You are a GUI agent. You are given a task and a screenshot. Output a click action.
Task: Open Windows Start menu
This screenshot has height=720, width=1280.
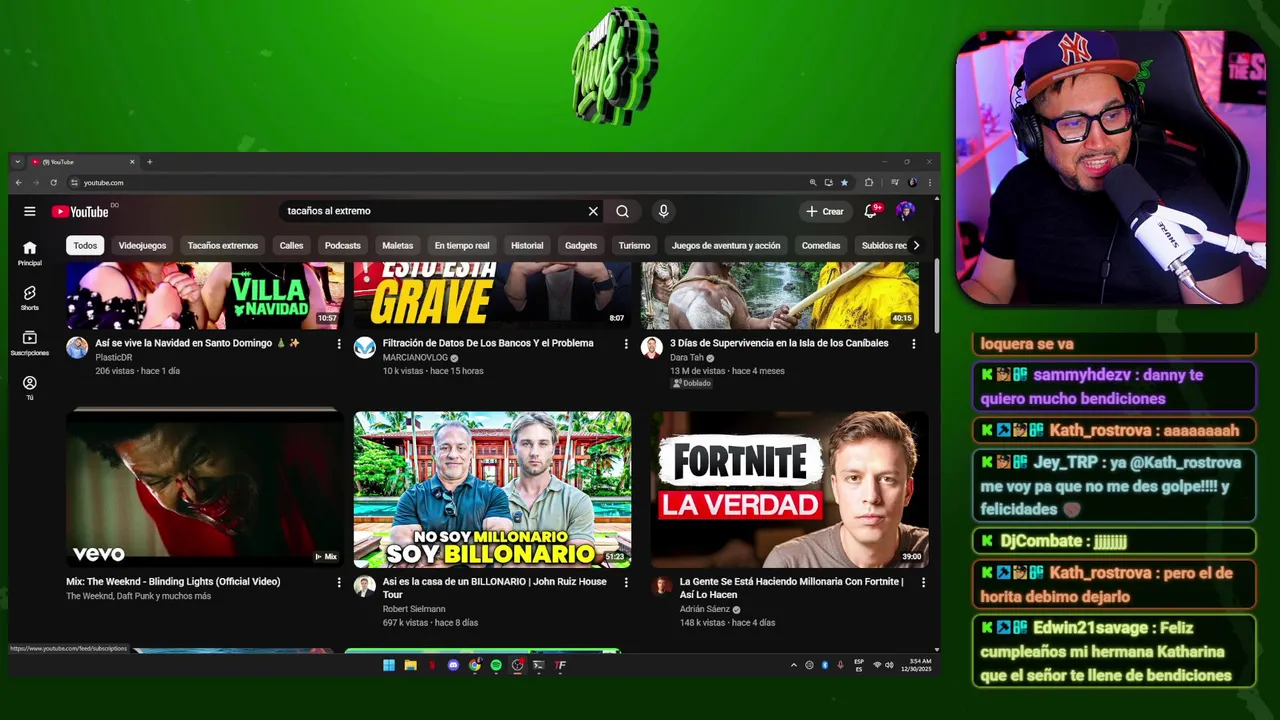coord(389,665)
